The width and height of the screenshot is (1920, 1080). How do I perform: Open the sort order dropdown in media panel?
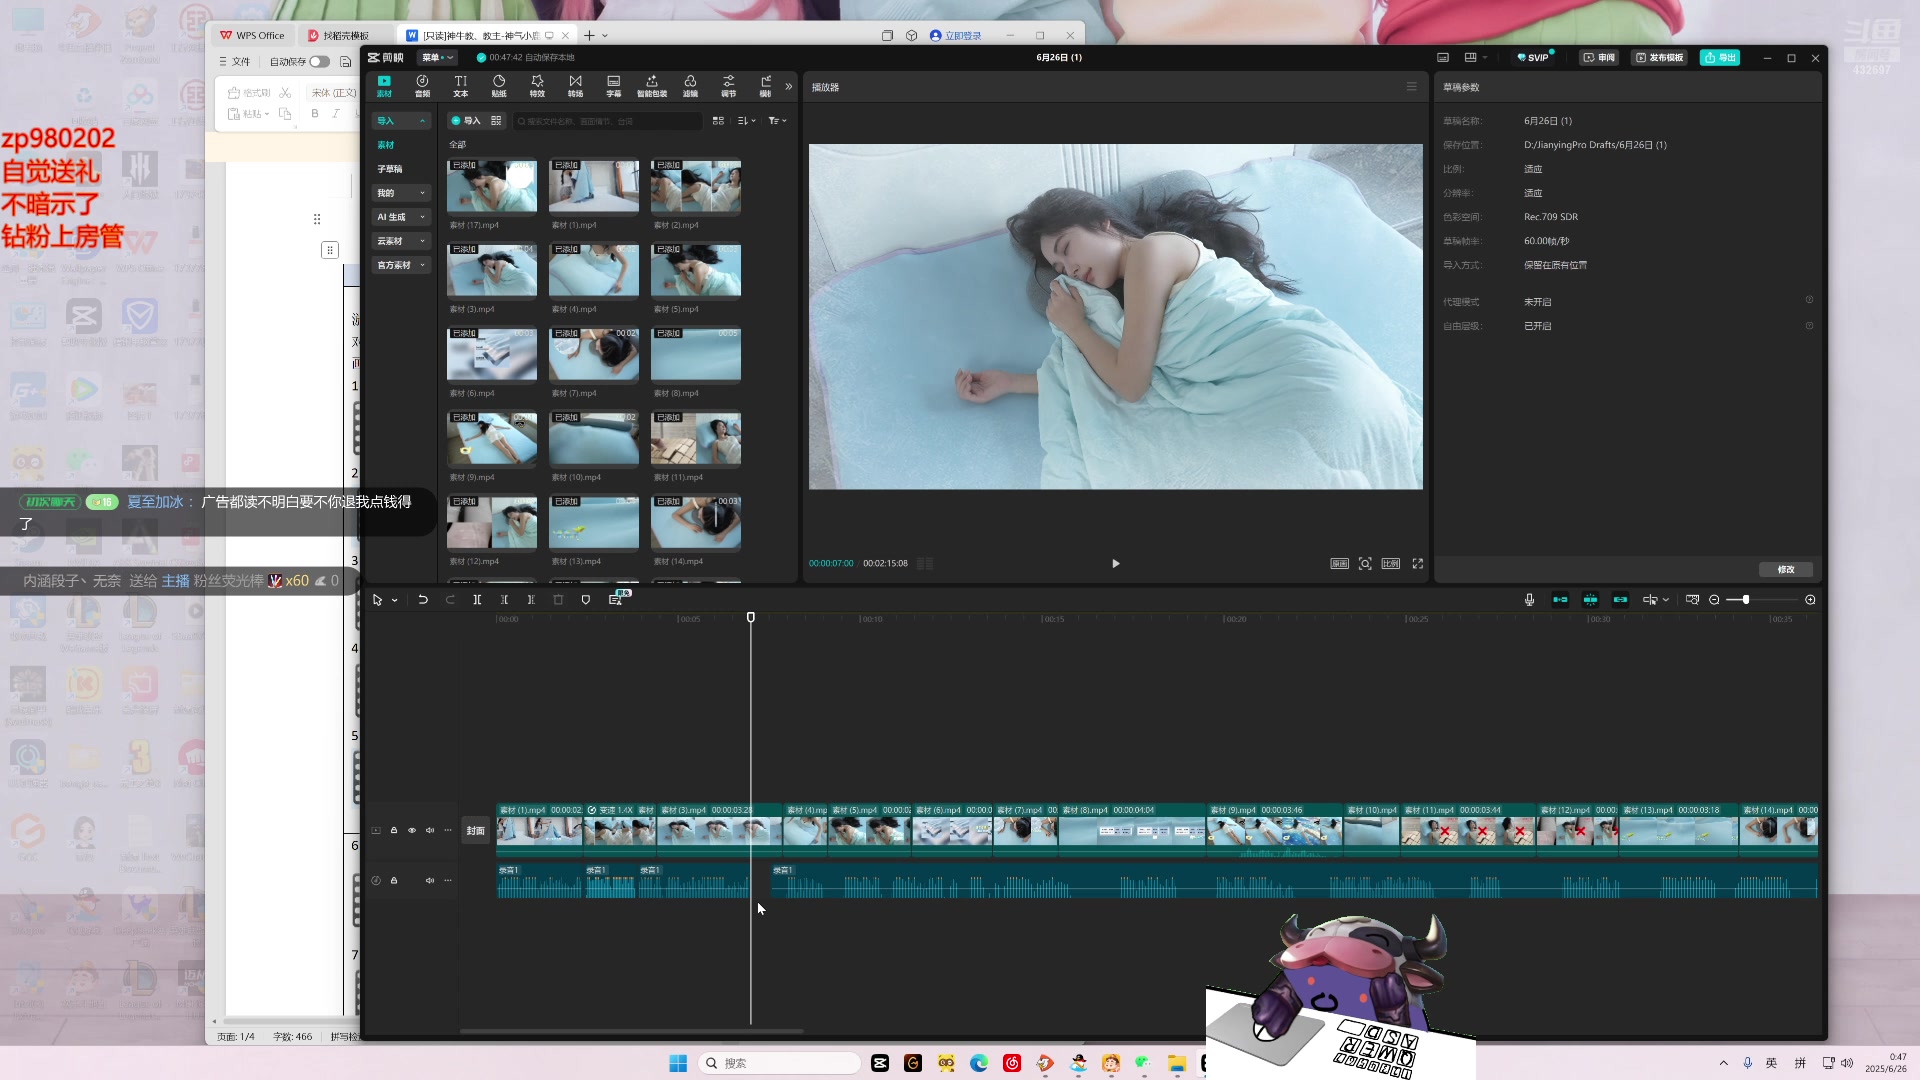pyautogui.click(x=746, y=121)
